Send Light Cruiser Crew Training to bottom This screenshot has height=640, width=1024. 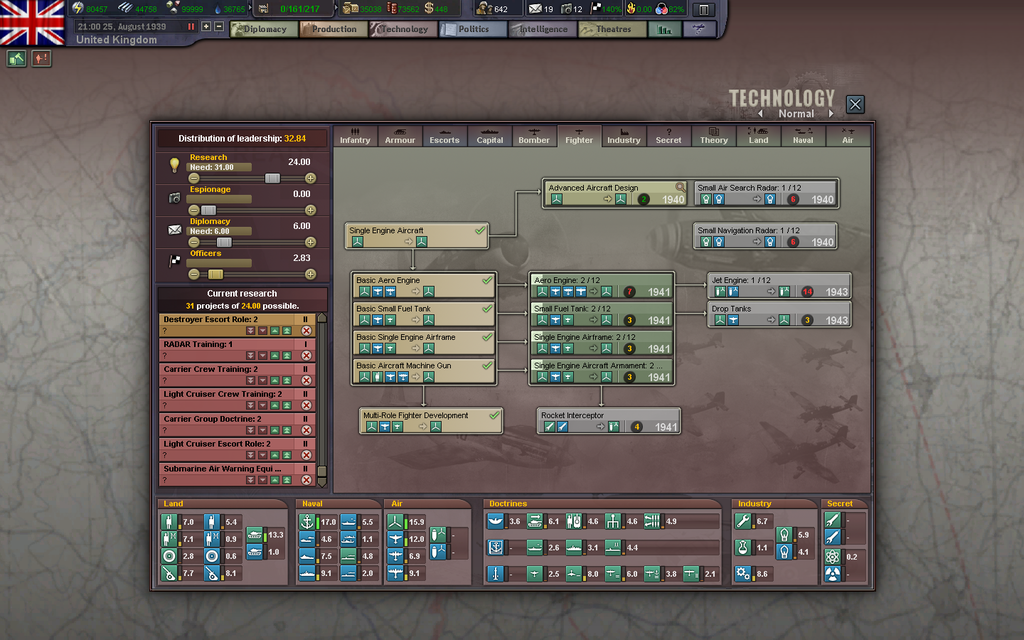click(x=251, y=406)
